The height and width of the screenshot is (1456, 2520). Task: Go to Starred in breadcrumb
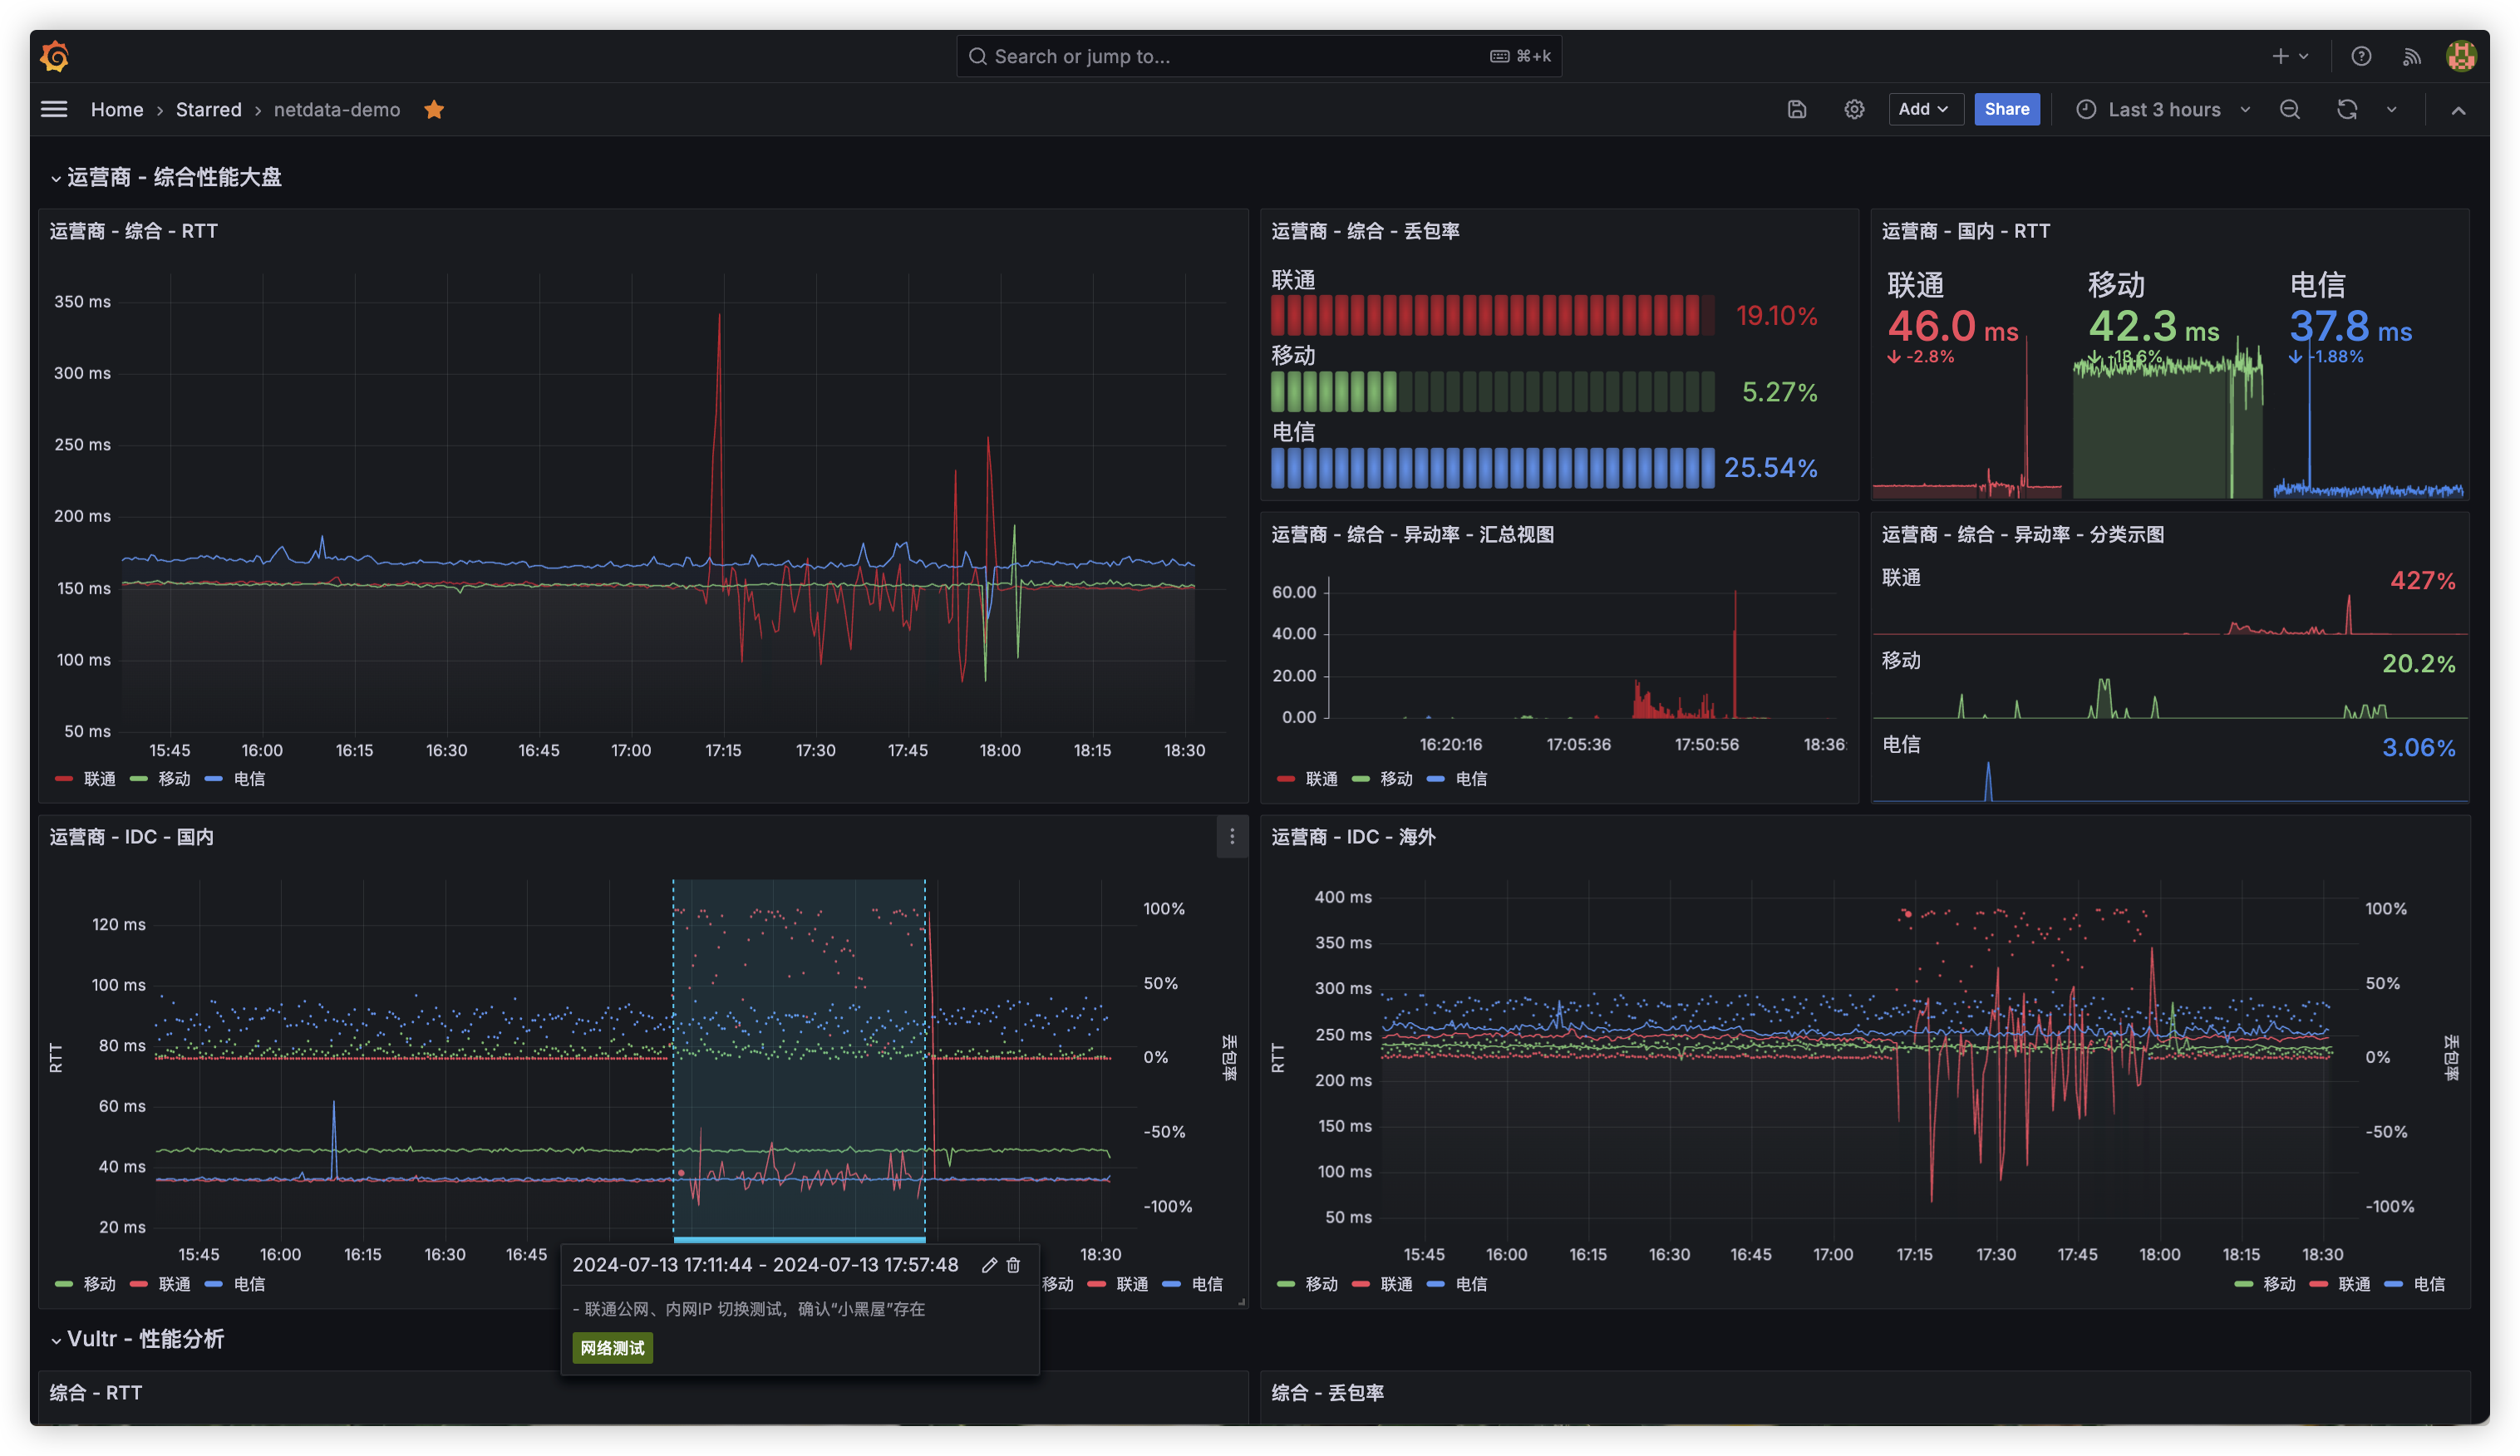209,110
